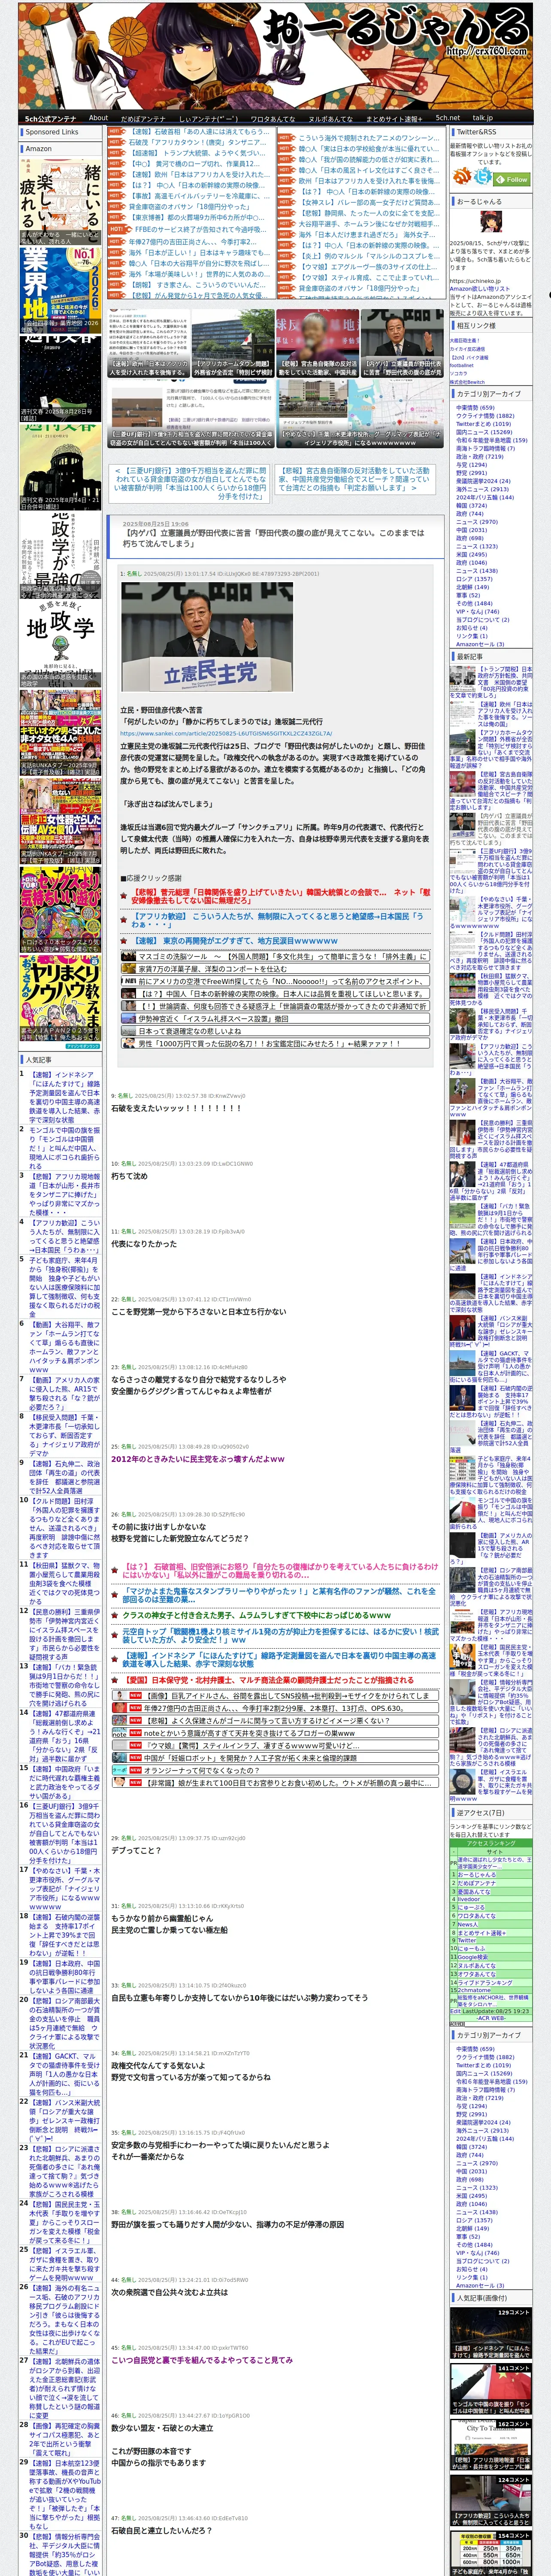Screen dimensions: 551x2576
Task: Open link クラスの神女子と付き合えた男子
Action: pos(256,1615)
